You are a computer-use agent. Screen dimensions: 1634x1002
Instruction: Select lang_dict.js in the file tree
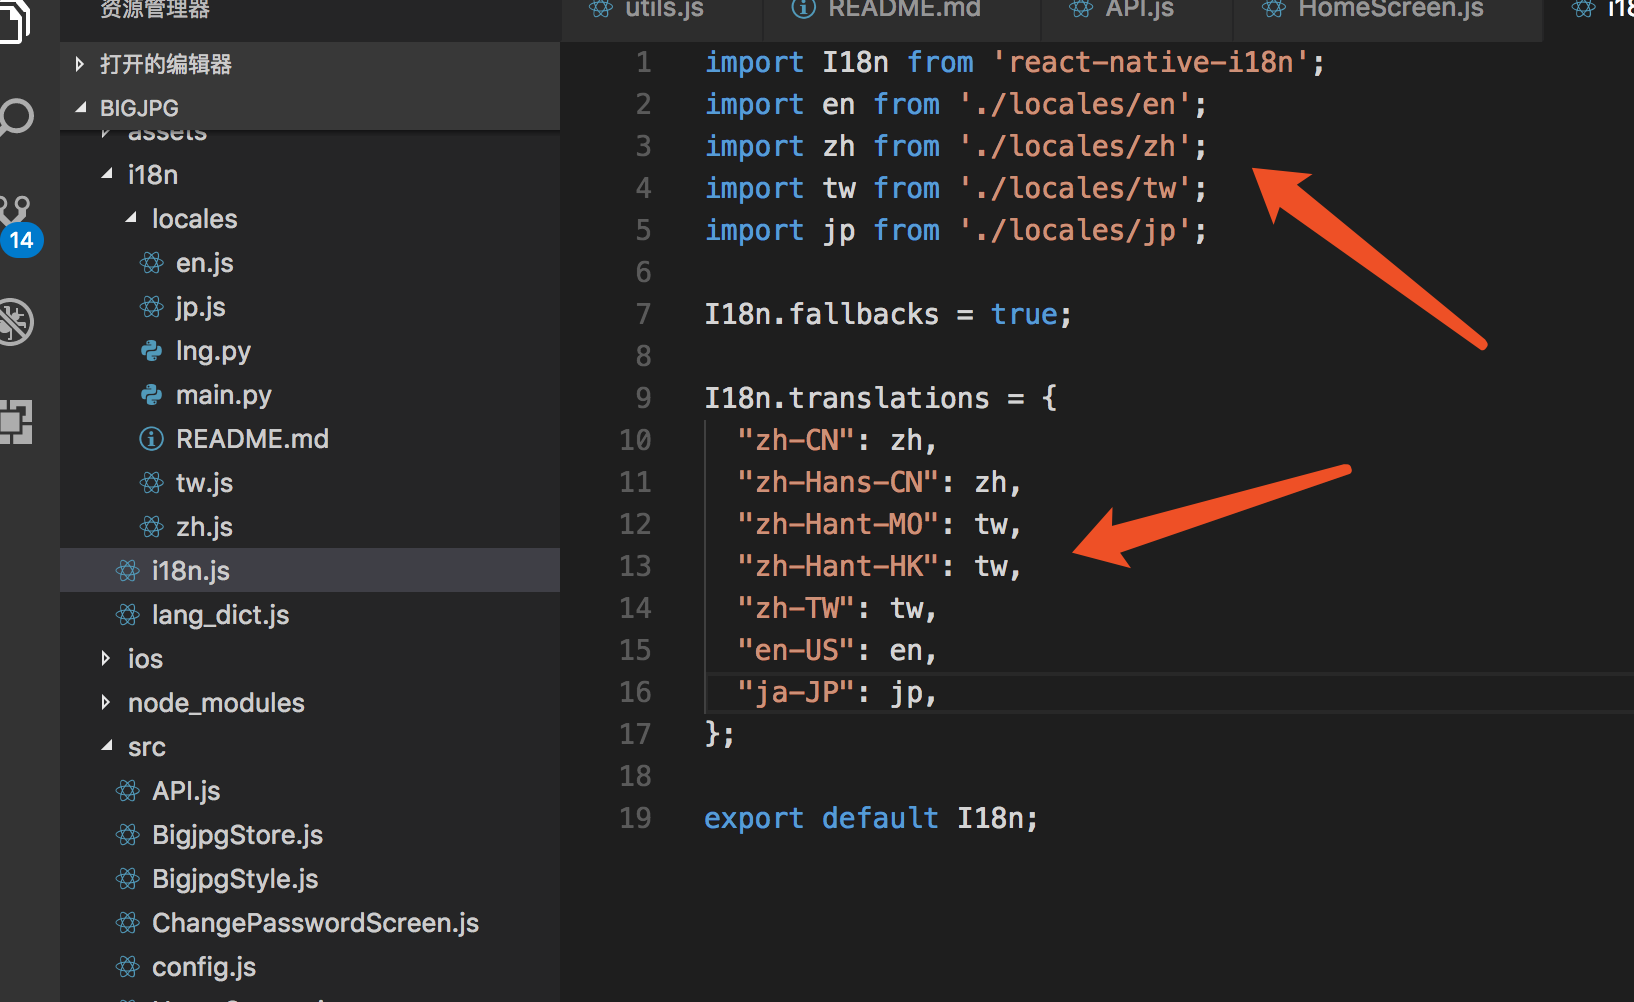(x=220, y=614)
